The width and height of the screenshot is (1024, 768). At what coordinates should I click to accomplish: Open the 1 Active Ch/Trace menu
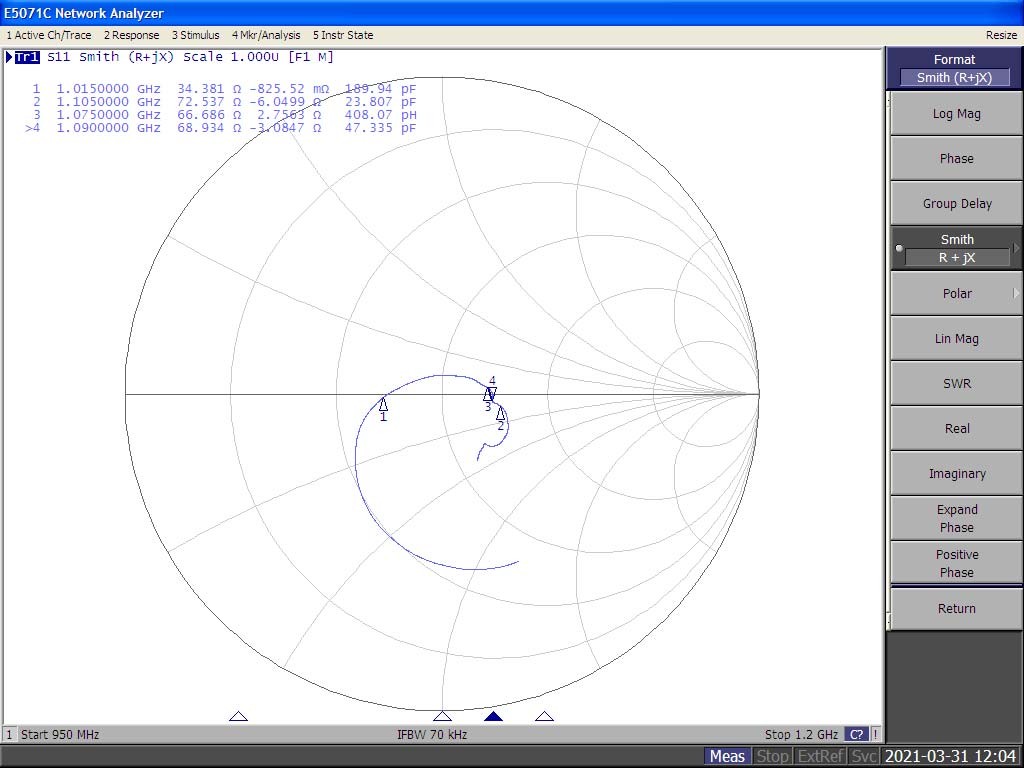click(x=49, y=35)
